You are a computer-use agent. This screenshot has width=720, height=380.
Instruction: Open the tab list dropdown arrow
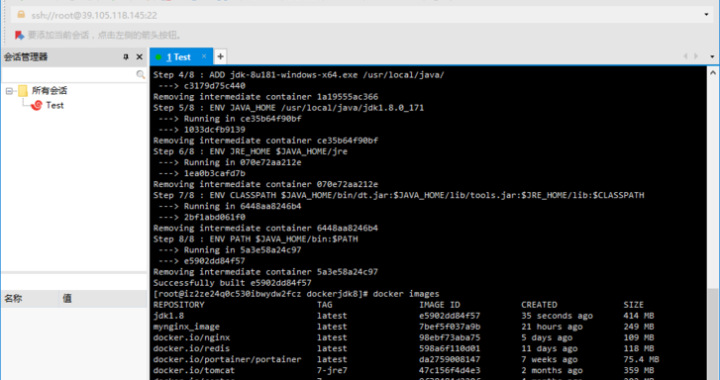pos(712,57)
